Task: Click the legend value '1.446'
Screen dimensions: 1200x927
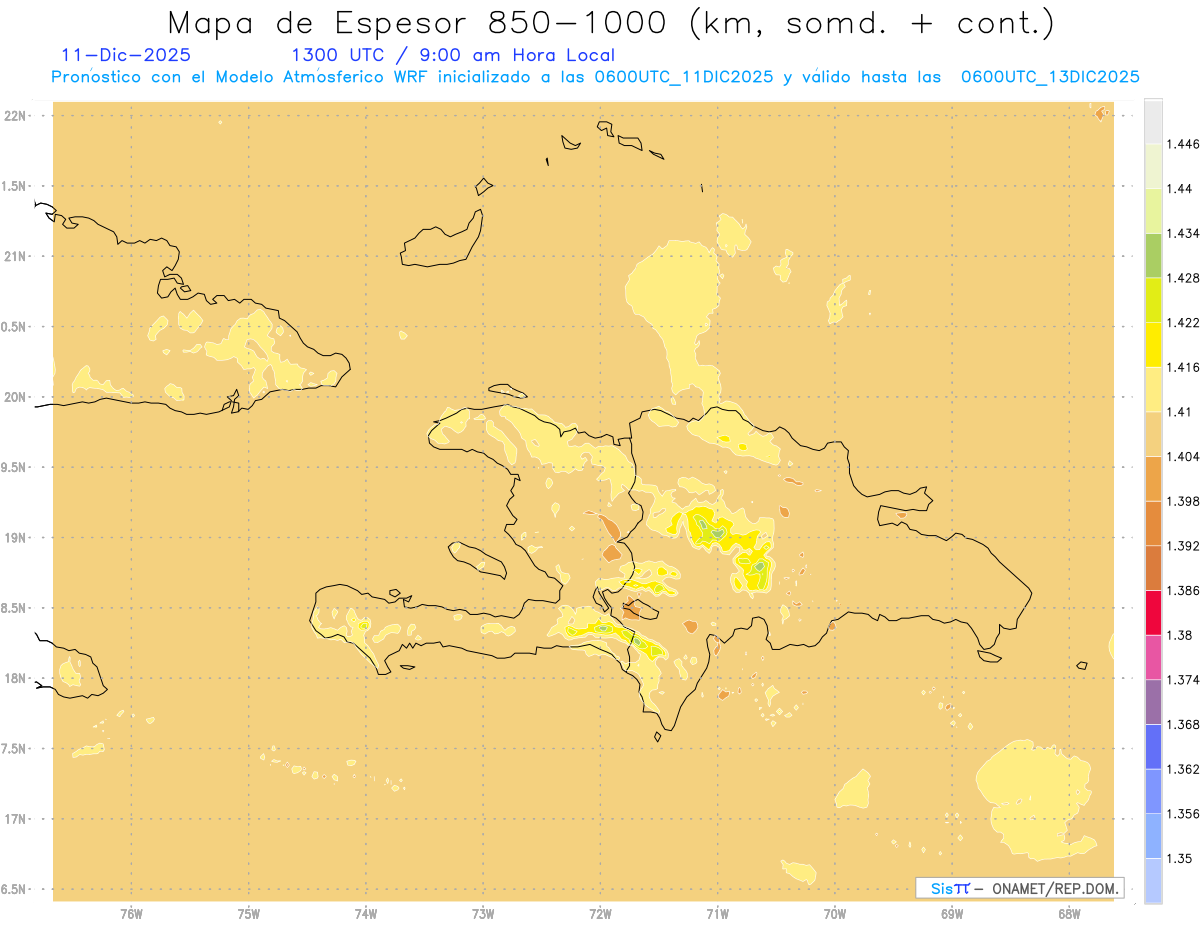Action: pyautogui.click(x=1183, y=144)
